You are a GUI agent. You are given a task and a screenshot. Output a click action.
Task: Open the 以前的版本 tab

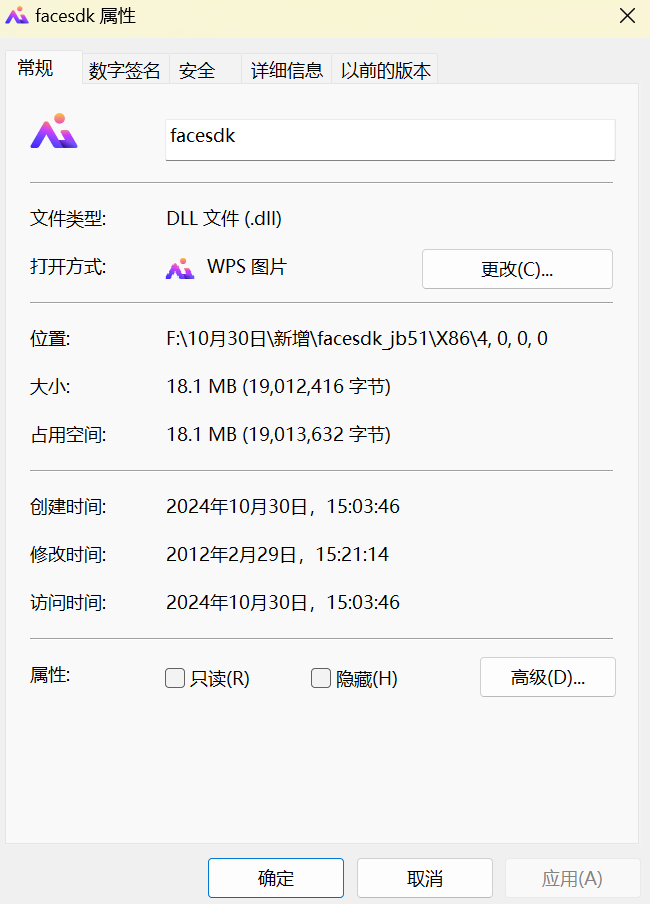coord(386,70)
